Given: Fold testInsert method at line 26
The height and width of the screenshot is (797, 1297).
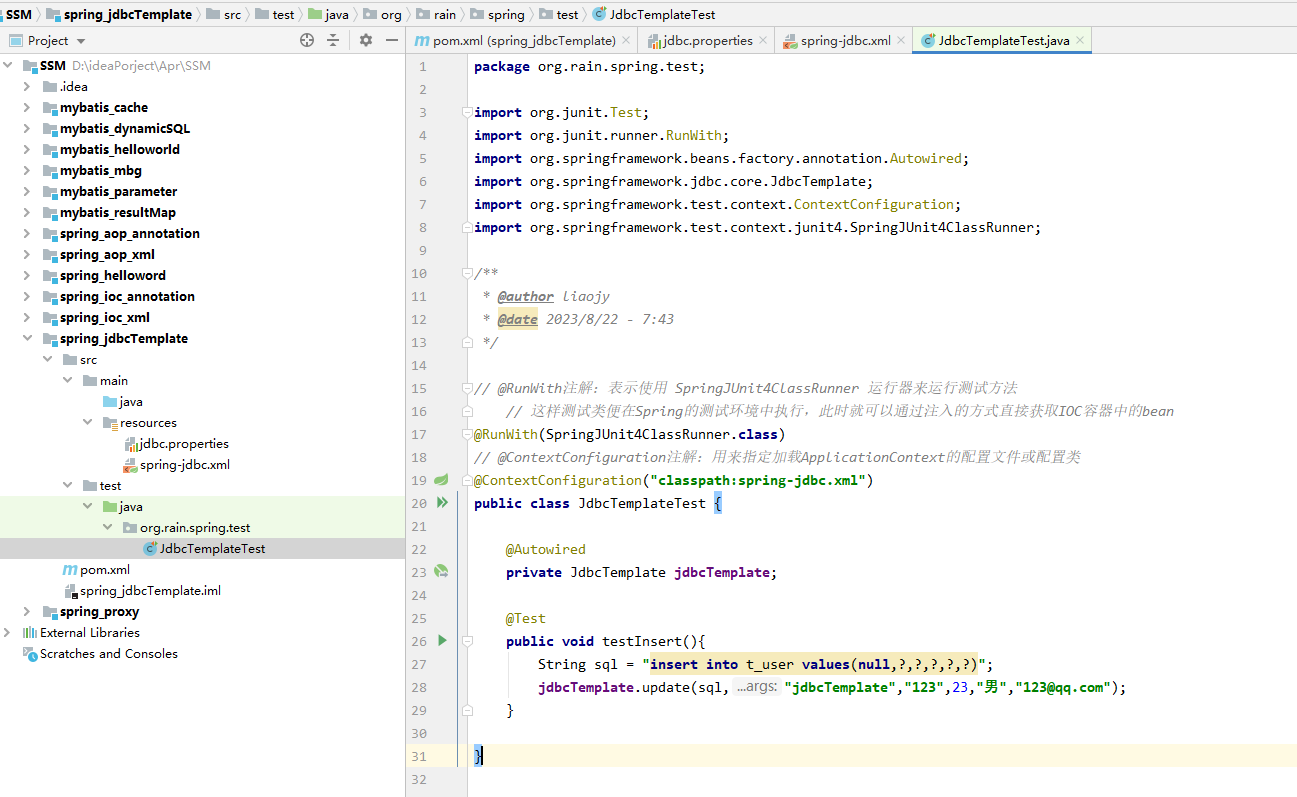Looking at the screenshot, I should pos(467,641).
